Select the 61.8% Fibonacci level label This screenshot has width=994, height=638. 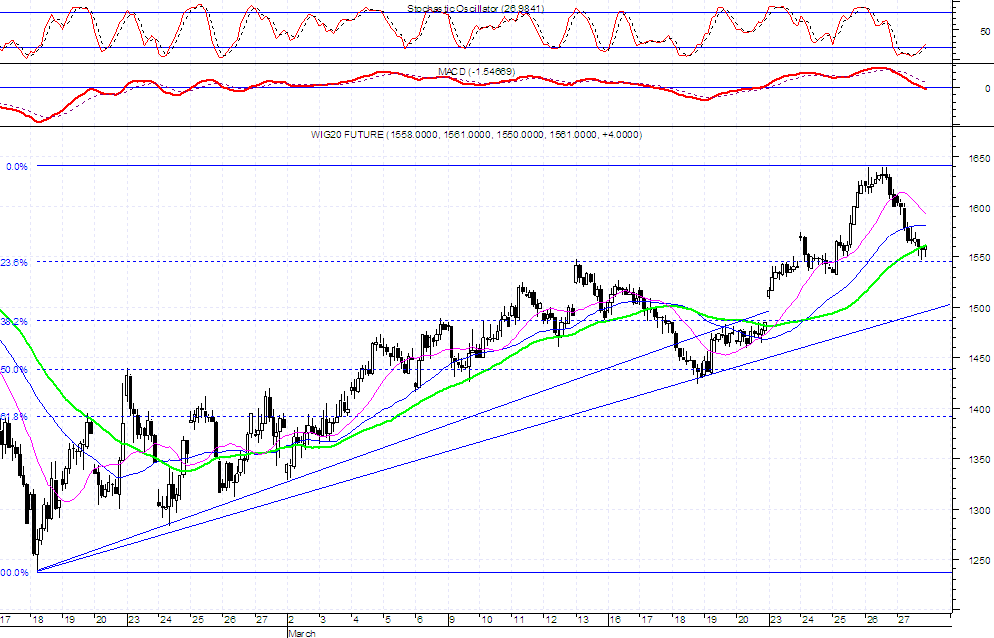pos(14,417)
